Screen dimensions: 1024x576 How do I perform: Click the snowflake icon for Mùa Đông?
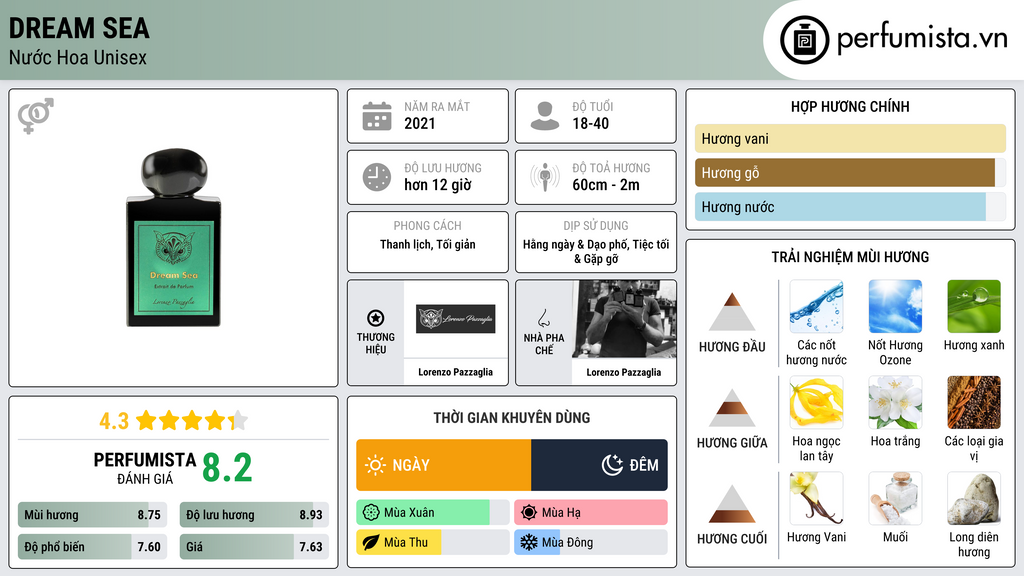[x=529, y=543]
